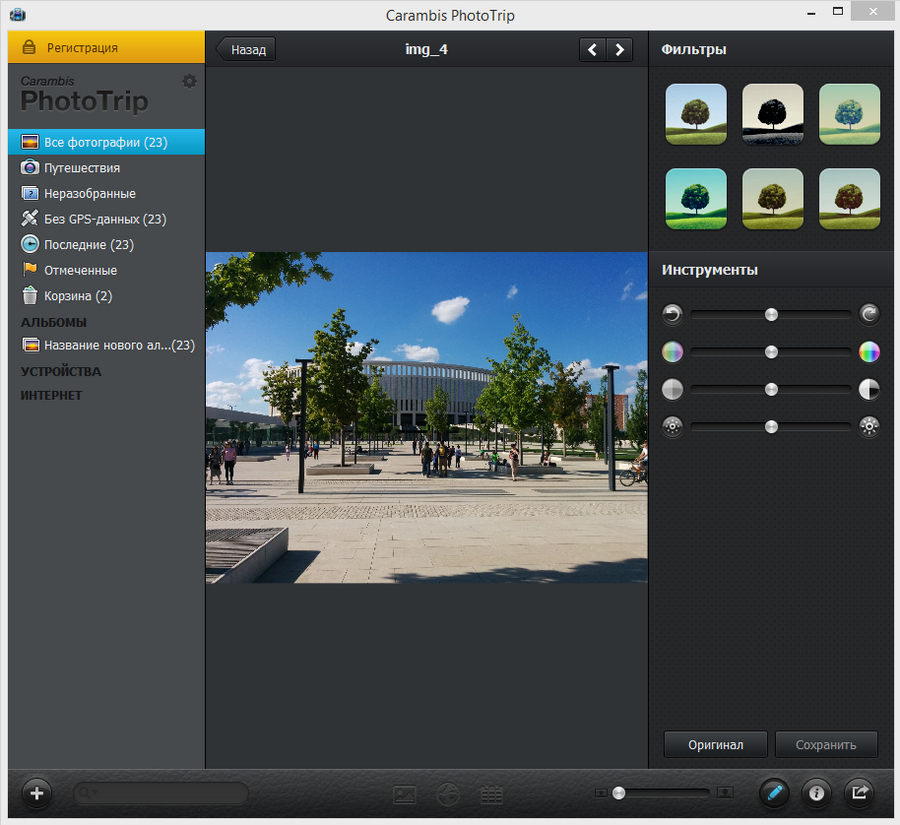Open photo info with the 'i' icon
Image resolution: width=900 pixels, height=825 pixels.
tap(816, 793)
